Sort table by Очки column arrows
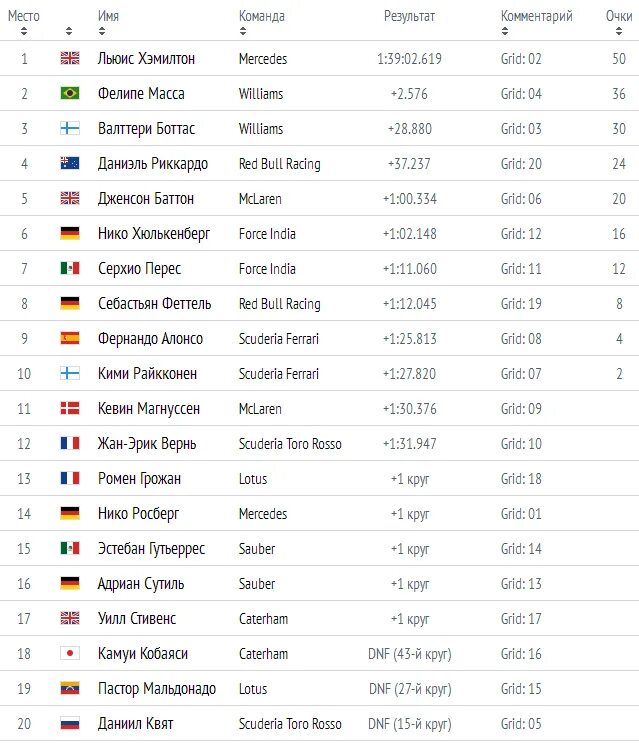639x743 pixels. [619, 31]
